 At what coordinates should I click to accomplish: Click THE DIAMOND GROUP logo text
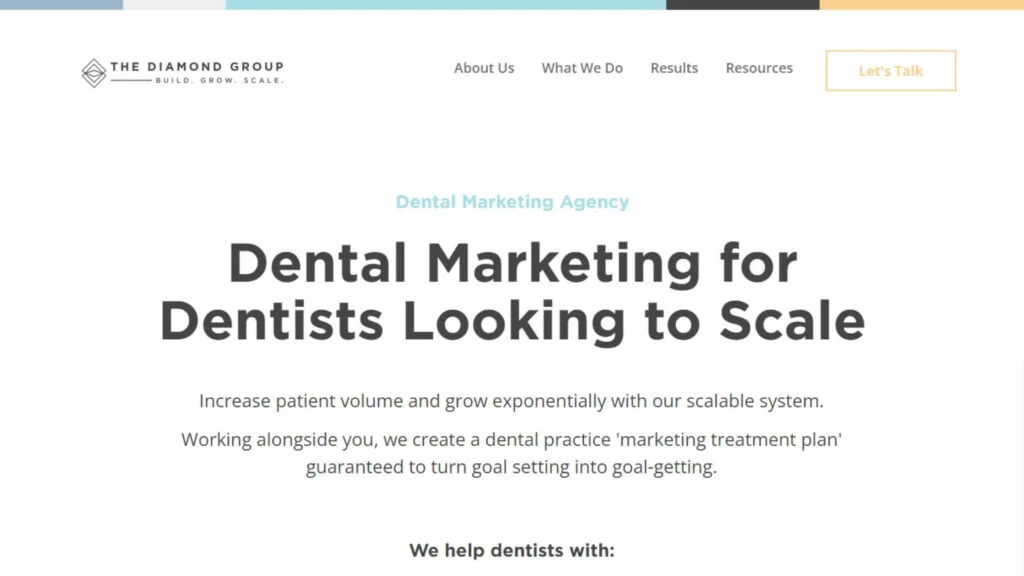[197, 67]
